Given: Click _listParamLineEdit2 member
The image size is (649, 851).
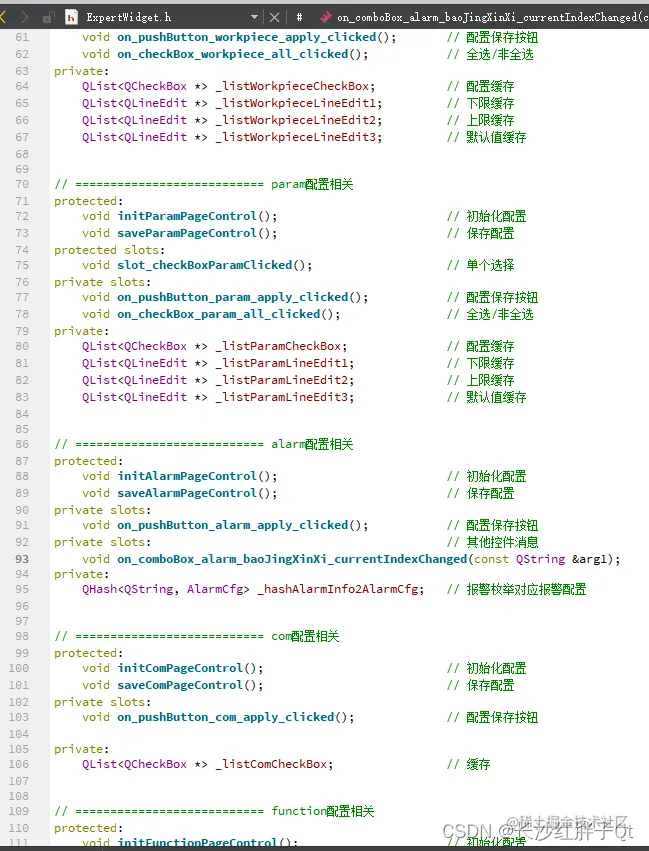Looking at the screenshot, I should click(x=282, y=380).
